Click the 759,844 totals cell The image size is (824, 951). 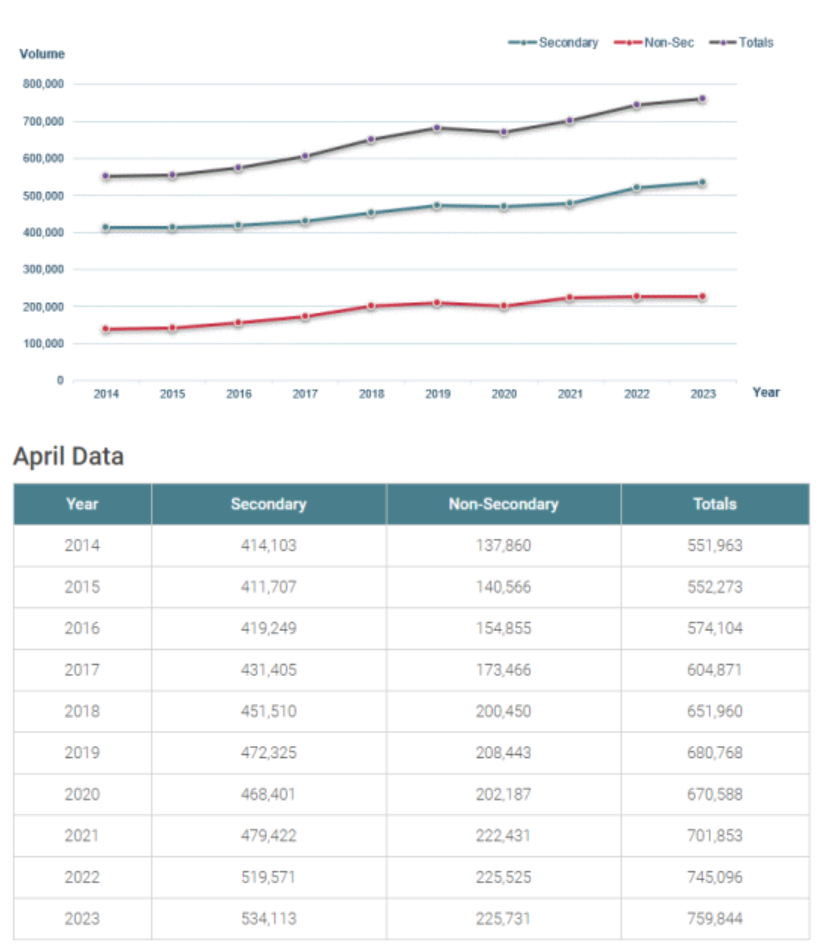714,918
